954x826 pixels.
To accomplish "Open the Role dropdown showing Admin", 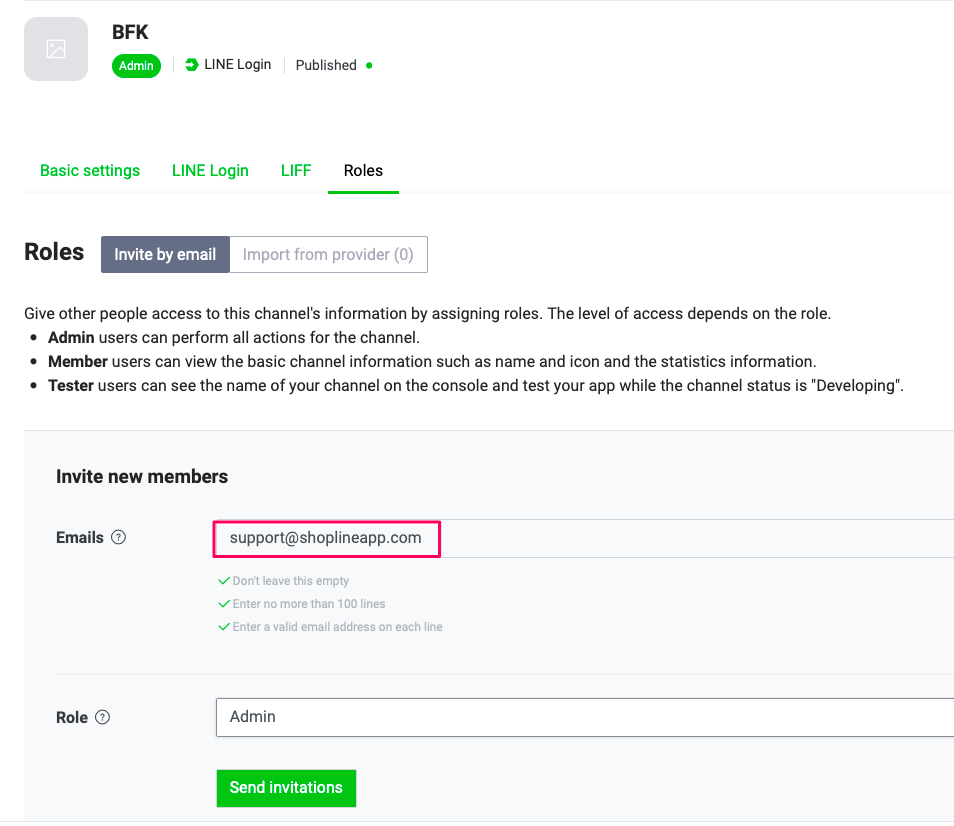I will click(585, 717).
